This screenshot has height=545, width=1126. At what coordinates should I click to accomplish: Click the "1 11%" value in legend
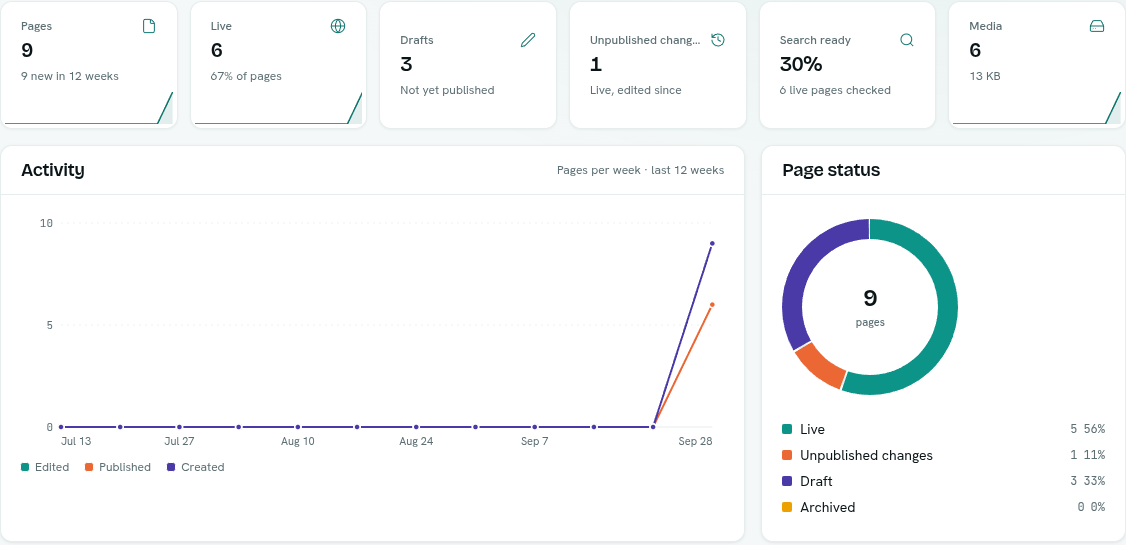coord(1087,455)
